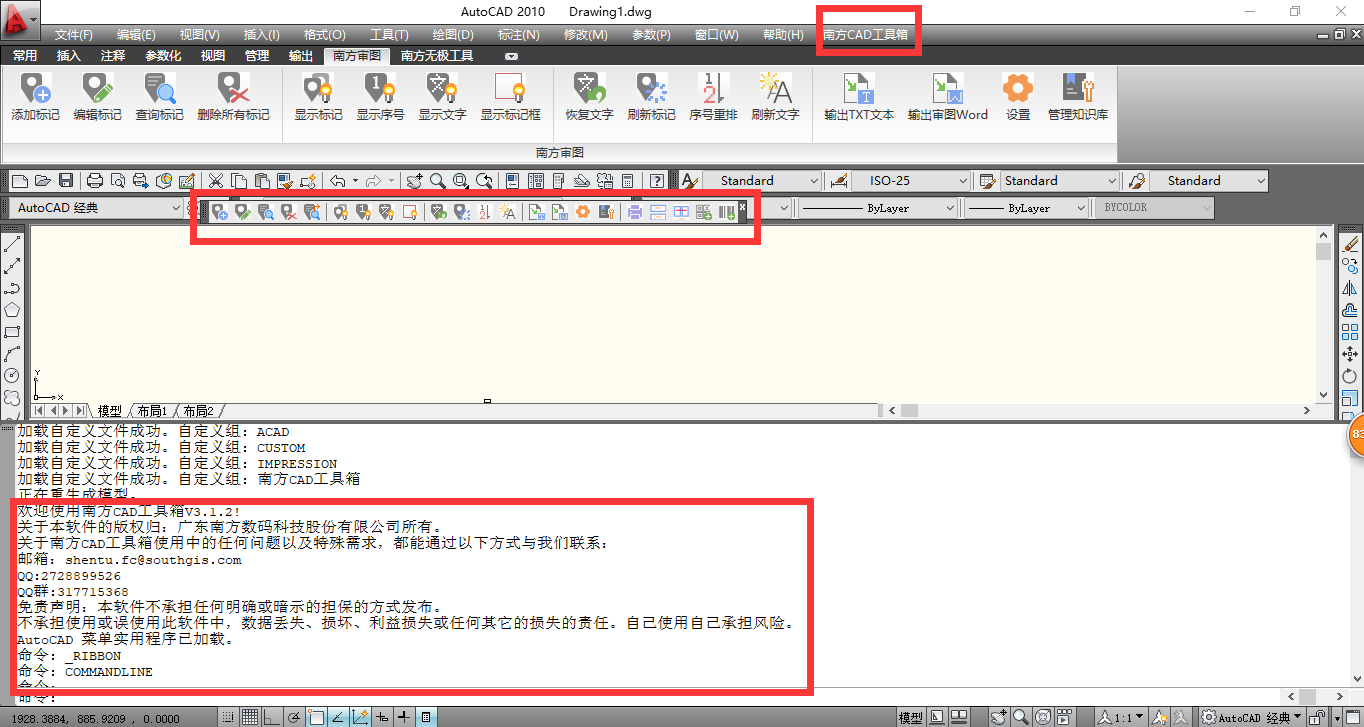The width and height of the screenshot is (1364, 727).
Task: Toggle Grid display in status bar
Action: click(x=249, y=717)
